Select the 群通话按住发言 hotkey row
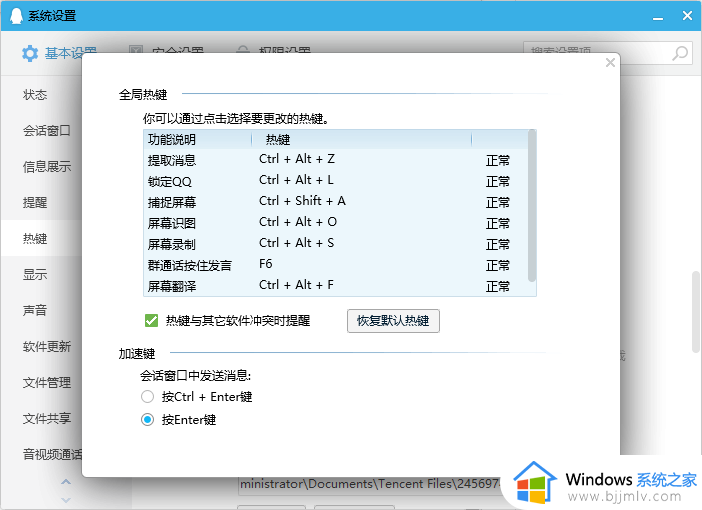The width and height of the screenshot is (702, 510). point(336,265)
